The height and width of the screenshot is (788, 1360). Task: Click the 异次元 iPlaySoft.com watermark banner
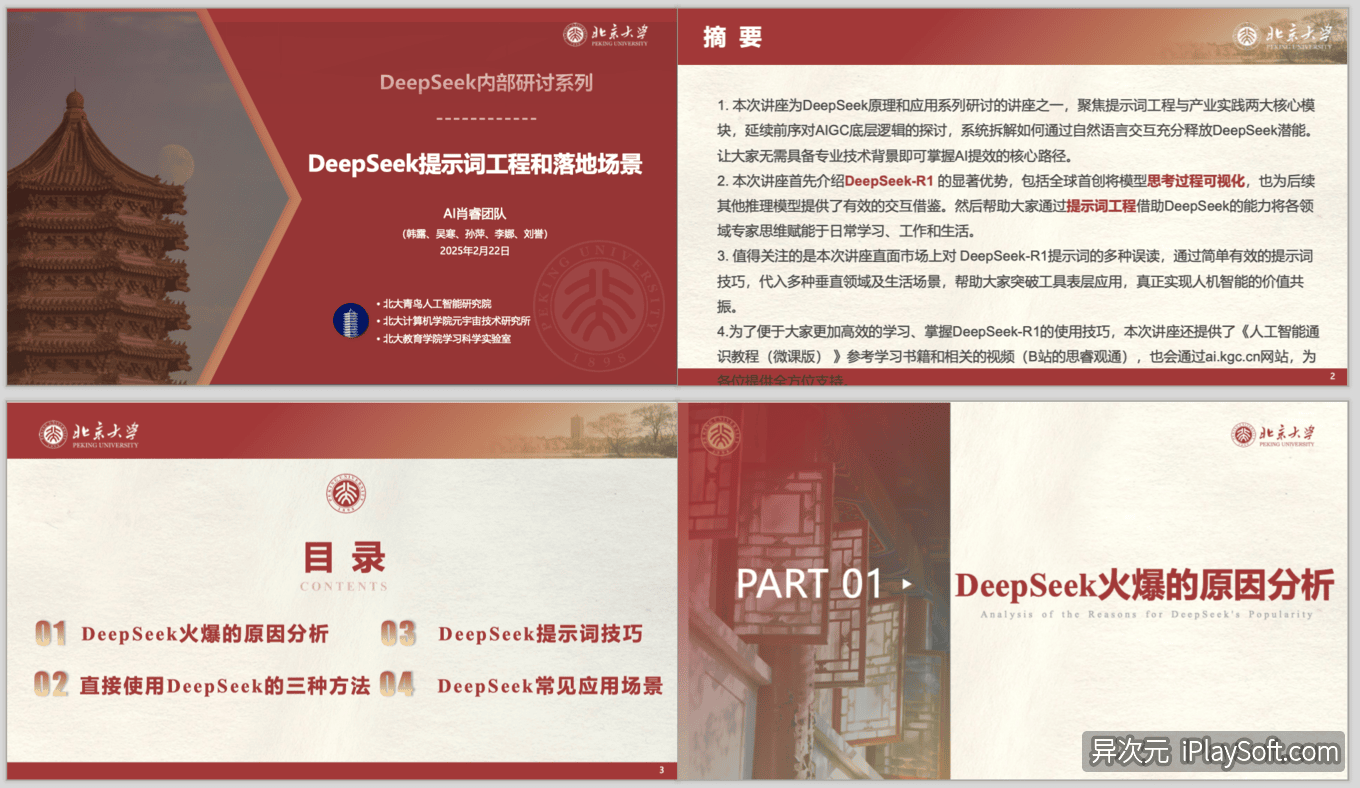coord(1213,752)
